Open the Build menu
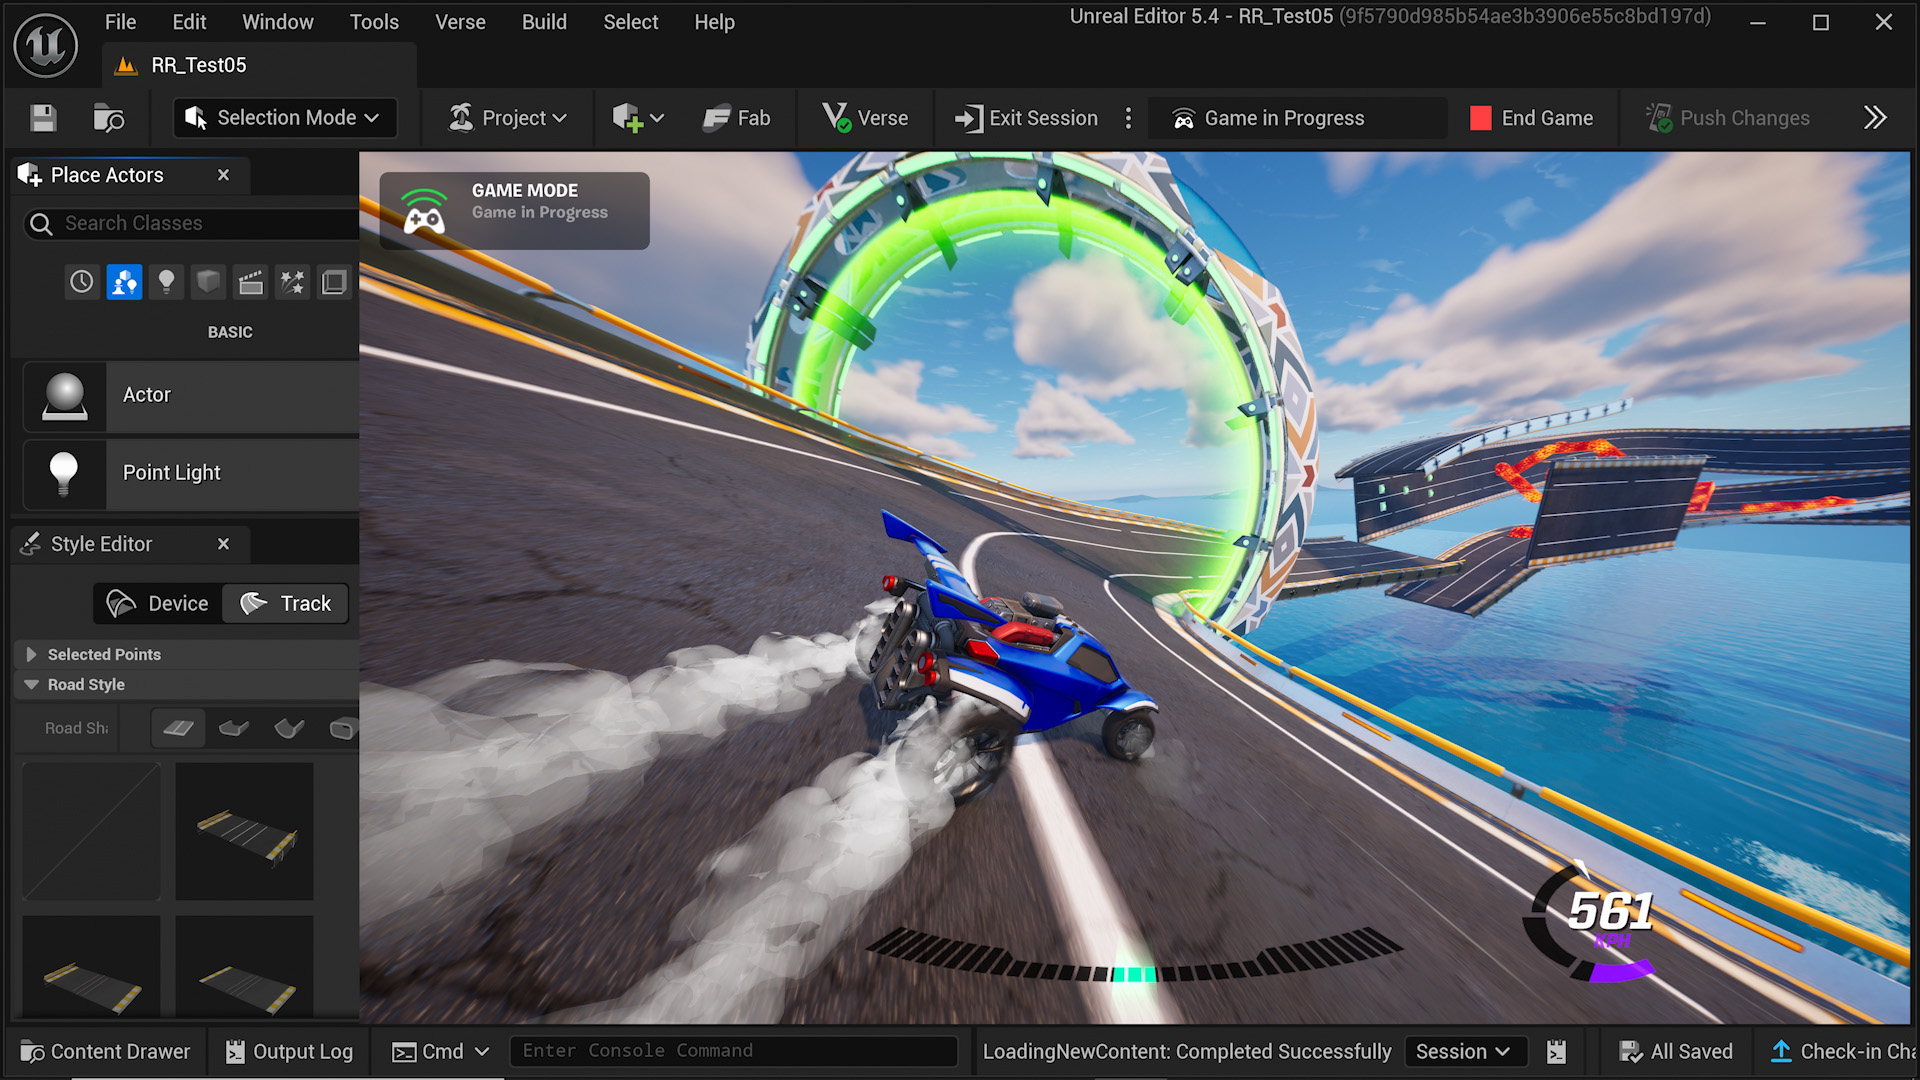This screenshot has width=1920, height=1080. tap(543, 22)
